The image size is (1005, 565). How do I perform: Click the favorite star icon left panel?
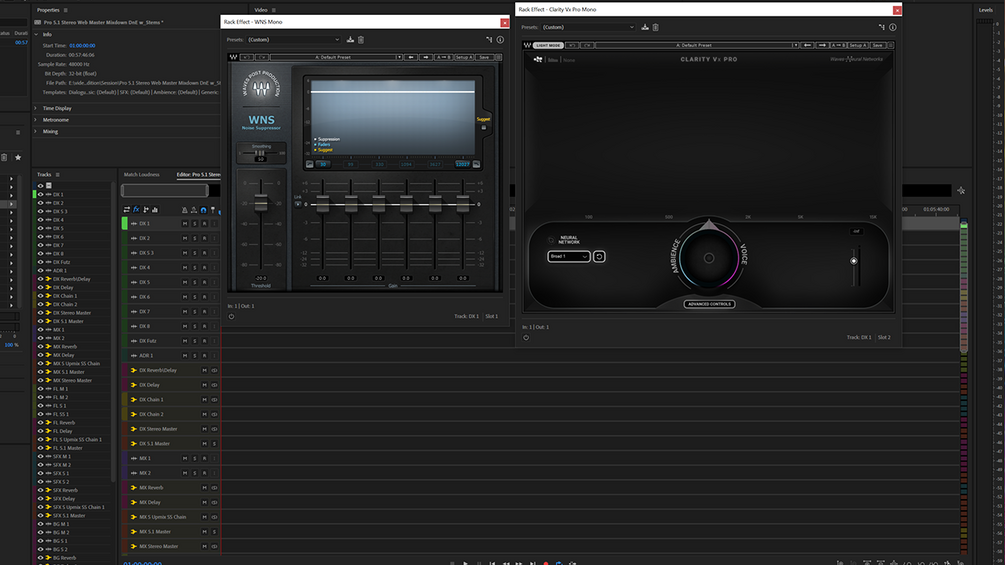tap(18, 157)
